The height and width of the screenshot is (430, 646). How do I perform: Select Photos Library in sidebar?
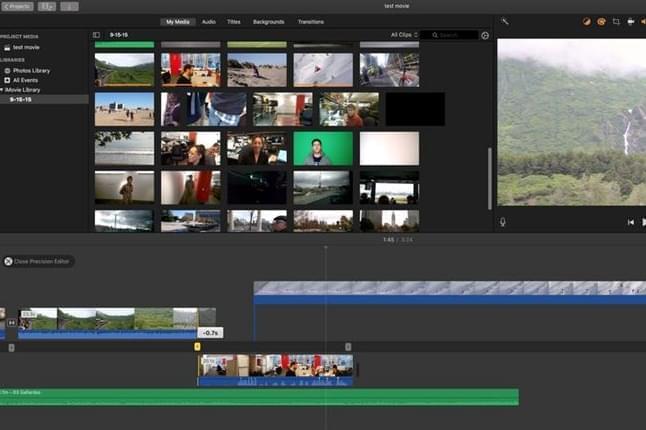point(31,70)
